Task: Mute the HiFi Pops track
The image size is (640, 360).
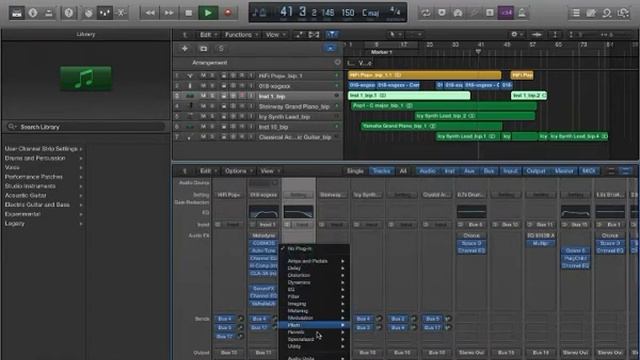Action: click(203, 76)
